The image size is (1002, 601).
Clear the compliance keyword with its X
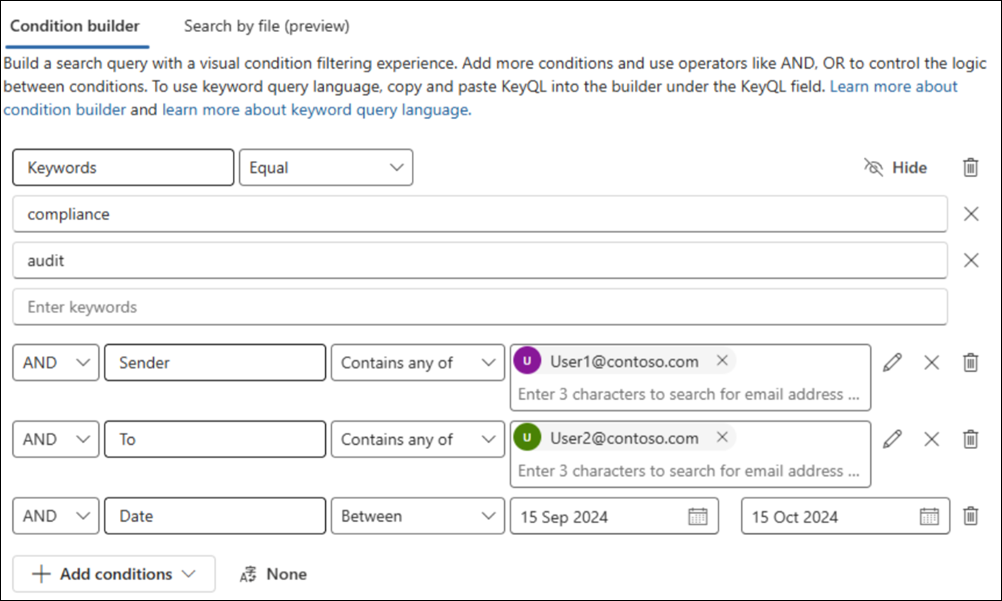[x=969, y=213]
